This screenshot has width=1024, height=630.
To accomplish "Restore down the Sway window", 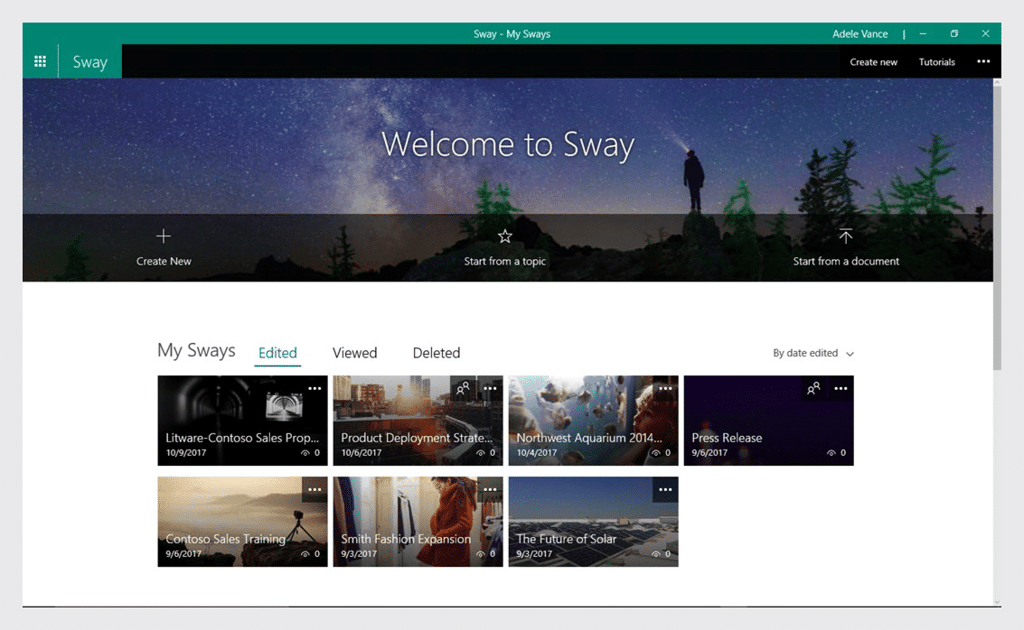I will pyautogui.click(x=954, y=34).
